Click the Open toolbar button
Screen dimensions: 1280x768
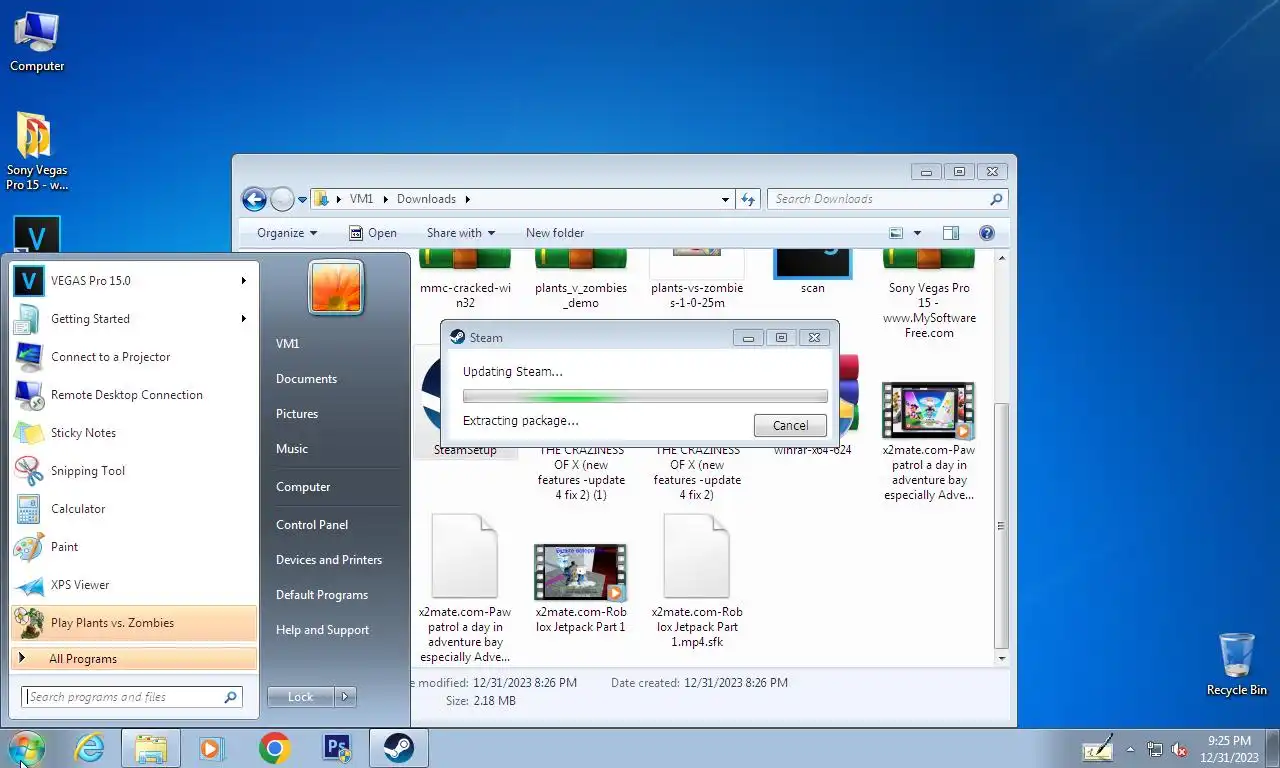coord(373,233)
